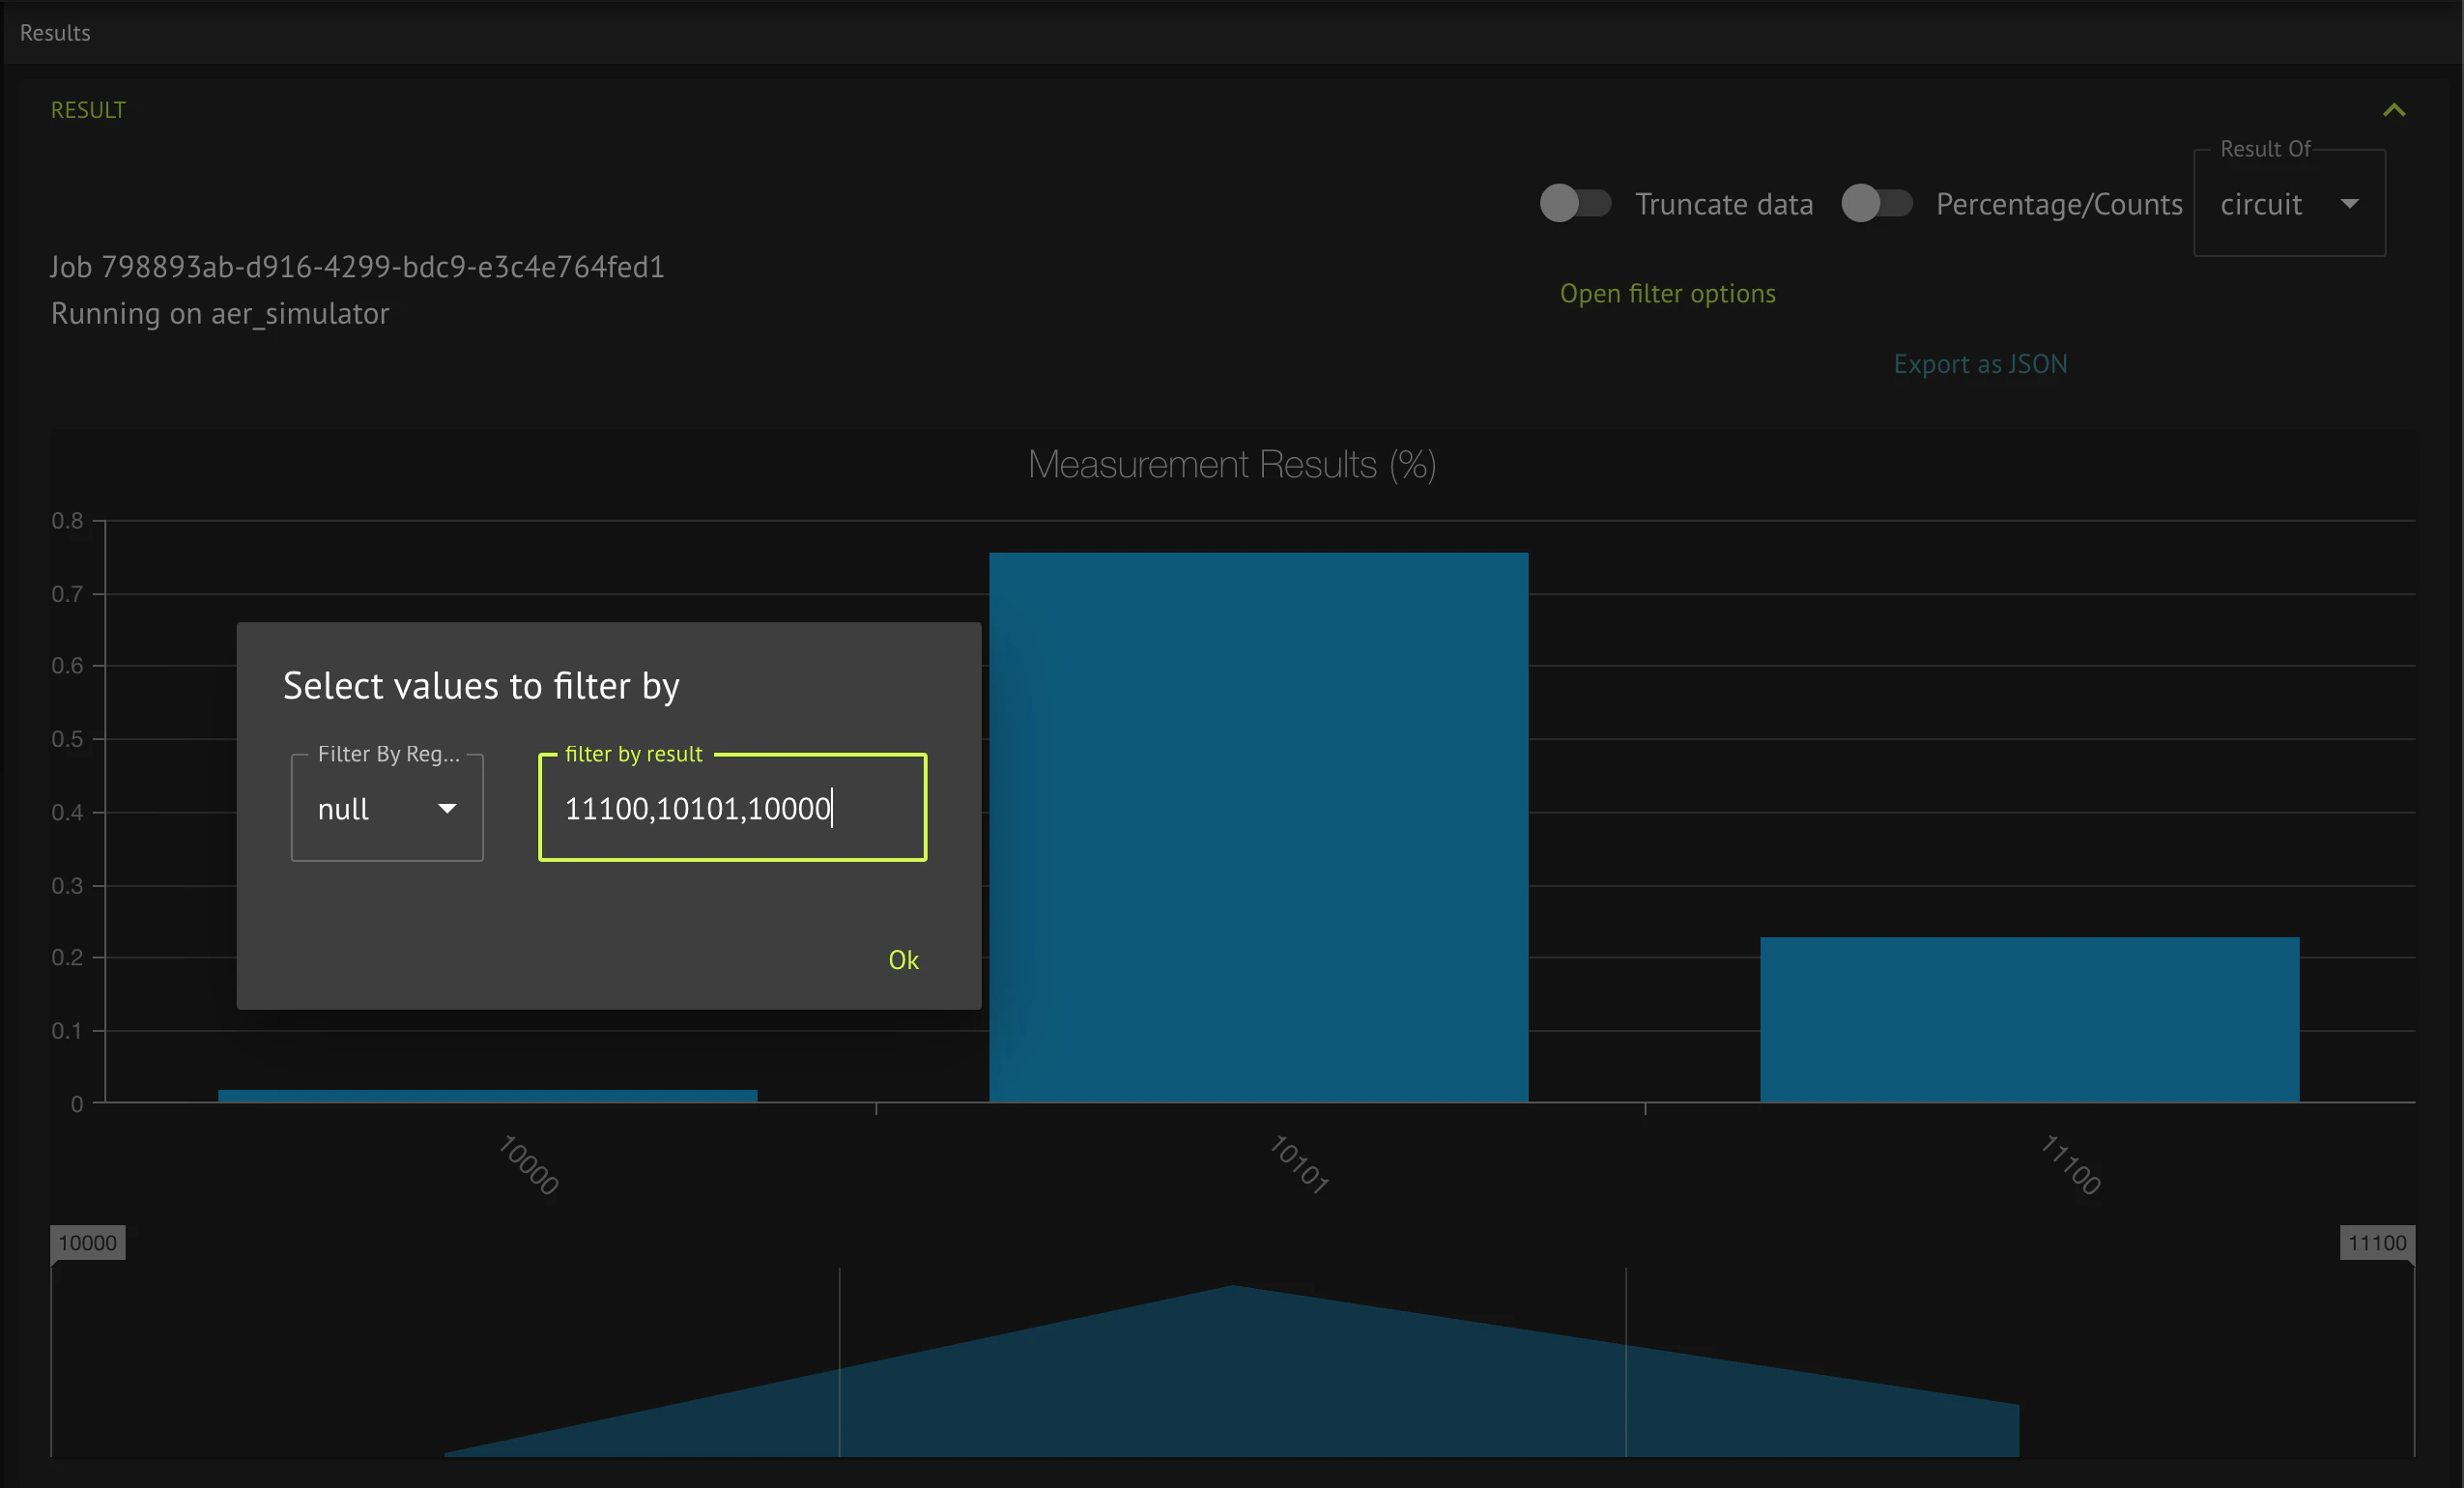Select the 10000 range slider handle
This screenshot has width=2464, height=1488.
click(x=88, y=1243)
